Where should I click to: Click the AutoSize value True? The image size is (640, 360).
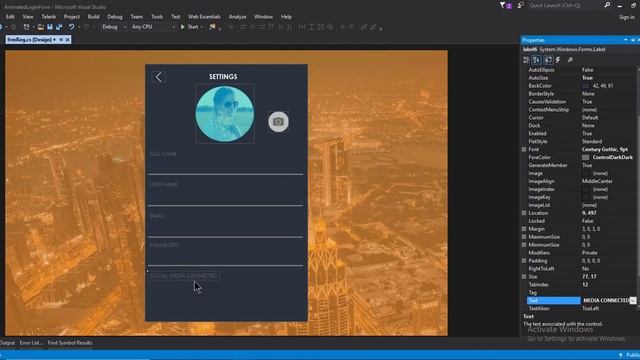pos(587,78)
